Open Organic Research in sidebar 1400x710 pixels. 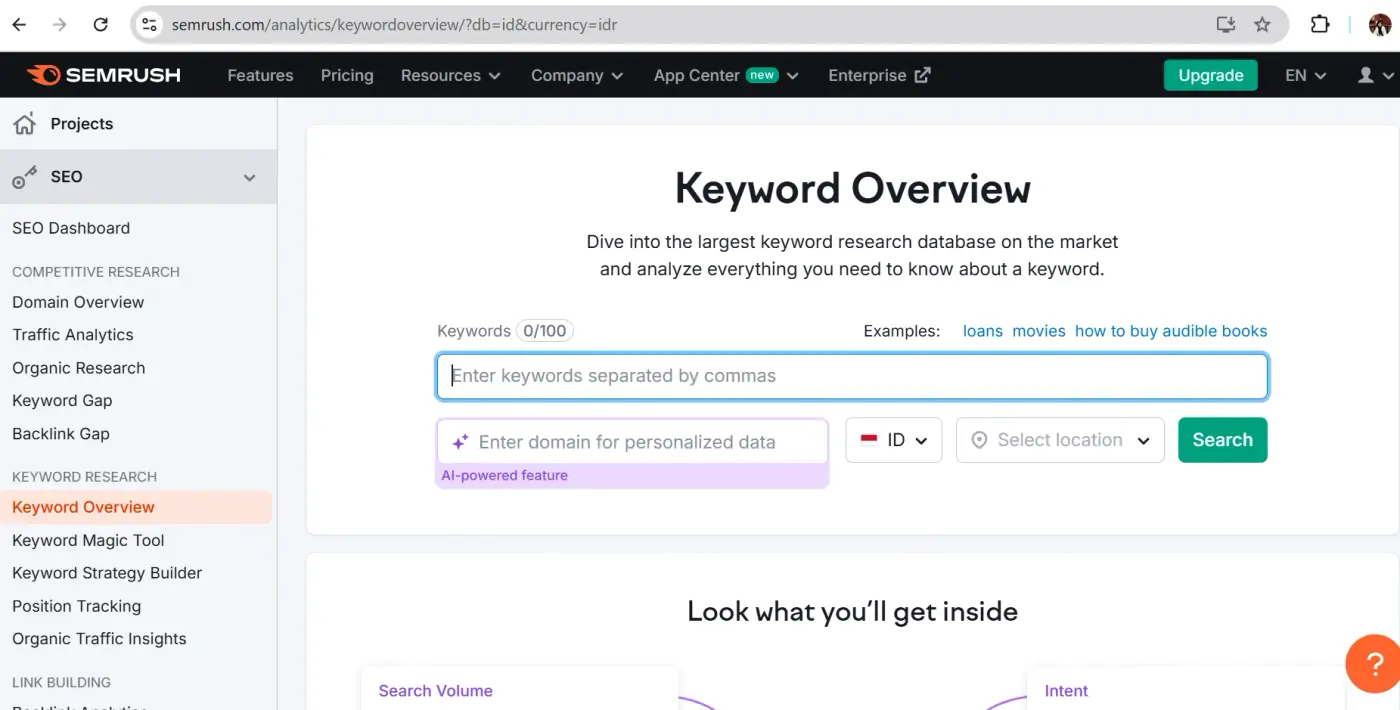79,368
